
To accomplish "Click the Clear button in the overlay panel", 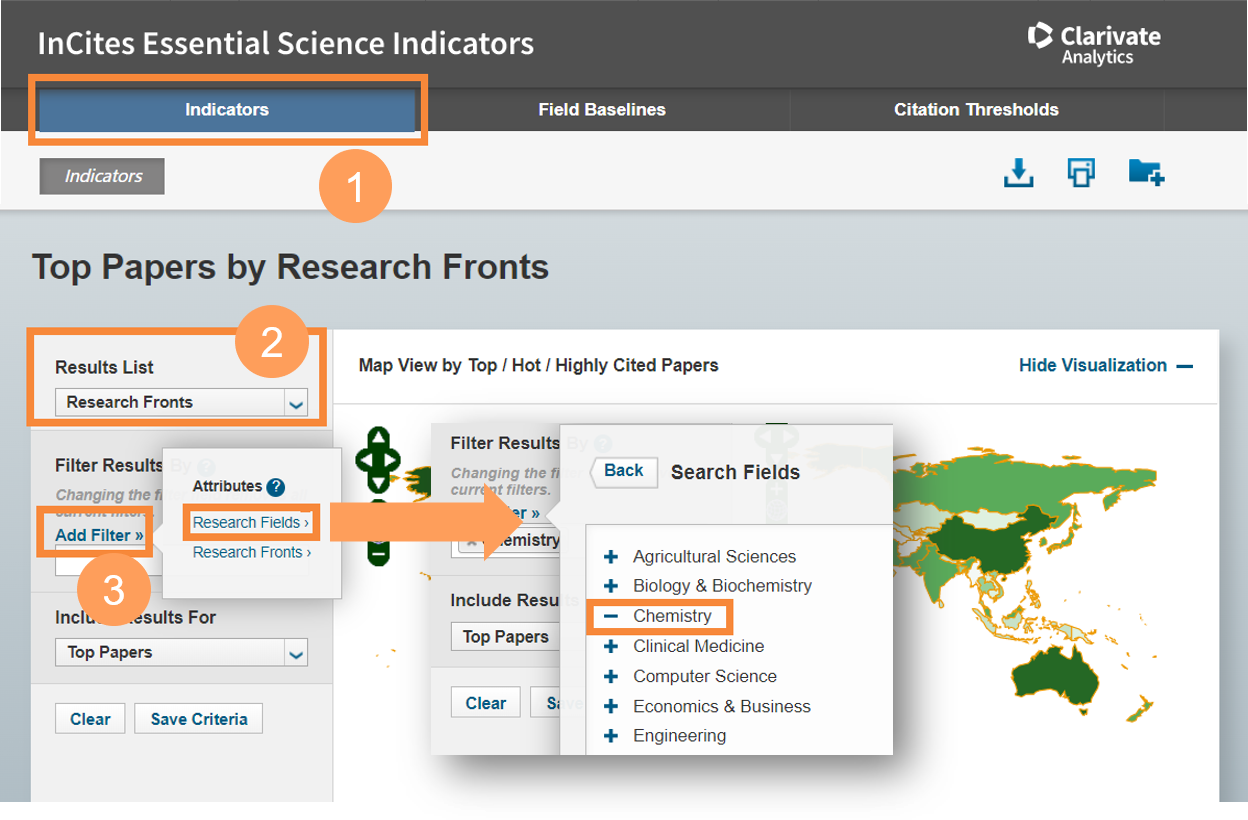I will click(486, 703).
